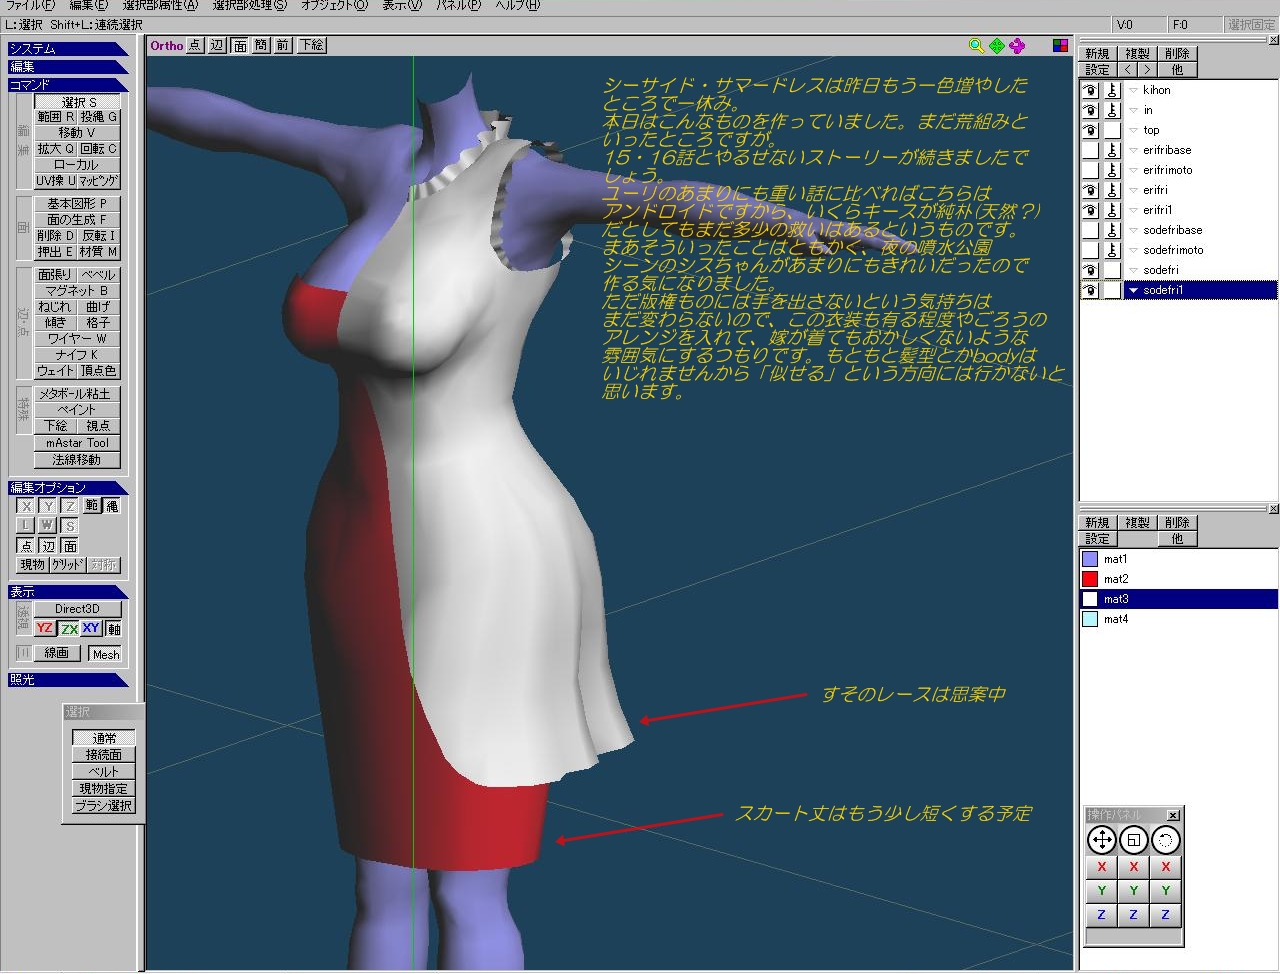The image size is (1280, 974).
Task: Toggle the lock key icon for kihon
Action: tap(1112, 90)
